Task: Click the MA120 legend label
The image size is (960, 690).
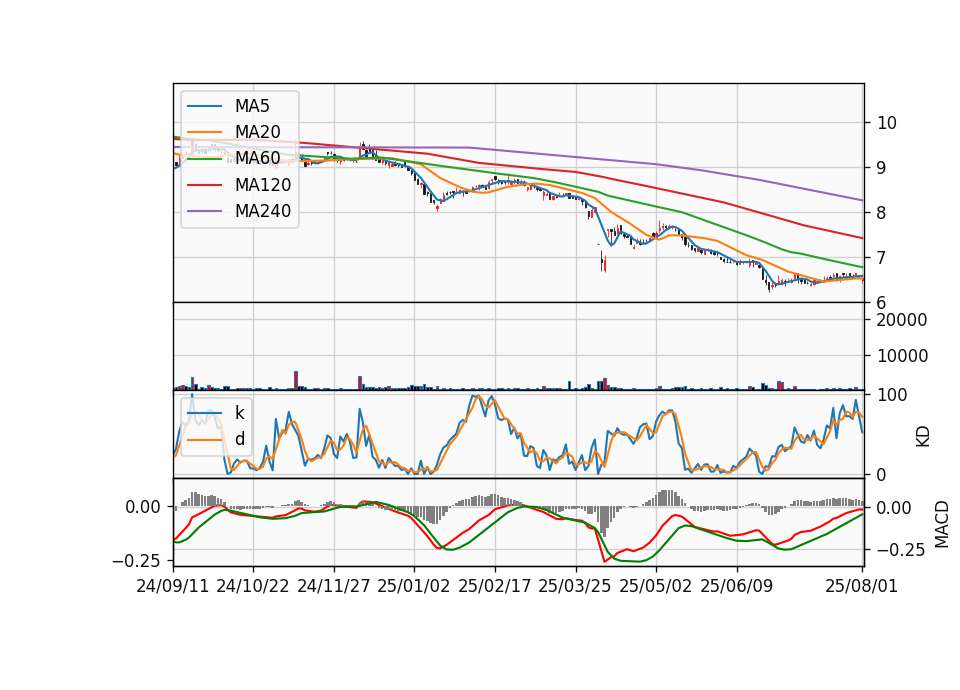Action: click(263, 185)
